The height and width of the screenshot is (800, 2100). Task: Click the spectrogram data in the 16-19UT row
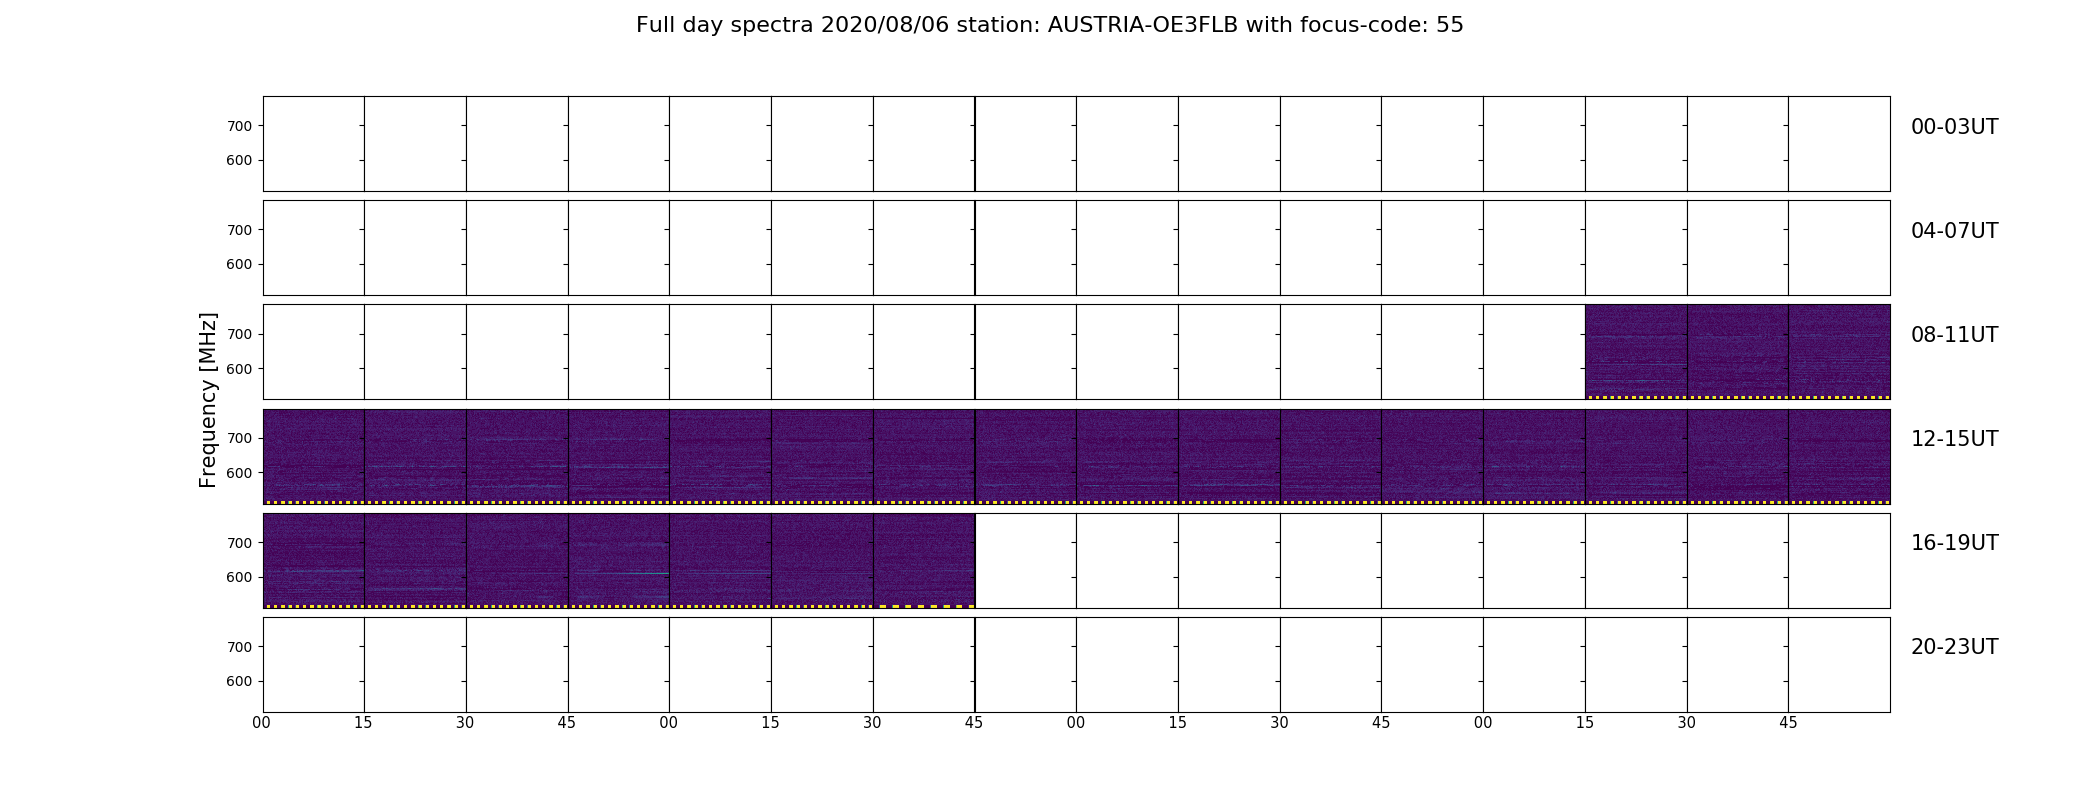click(619, 560)
